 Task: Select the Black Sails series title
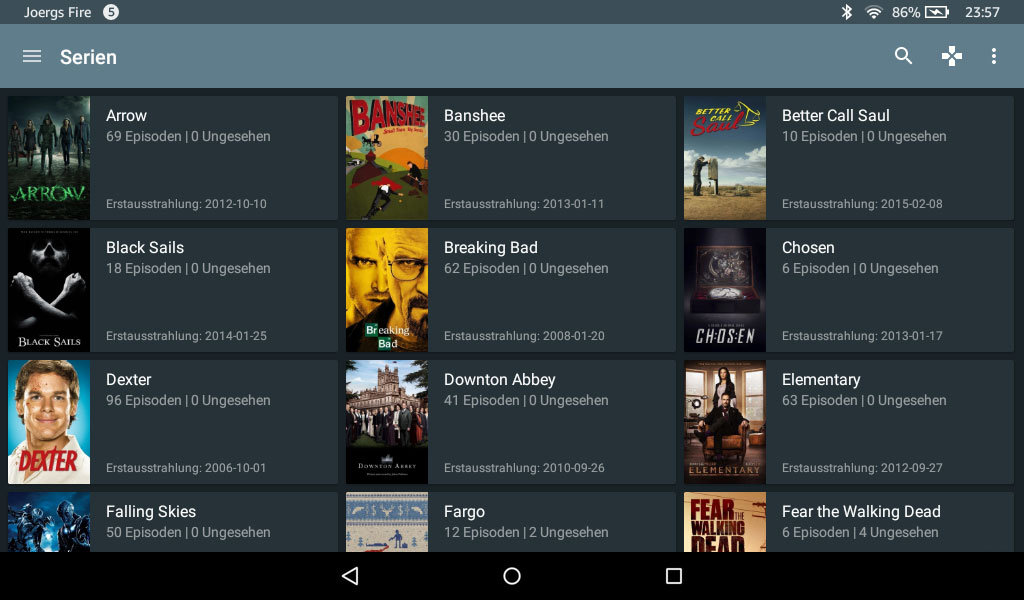[x=145, y=247]
